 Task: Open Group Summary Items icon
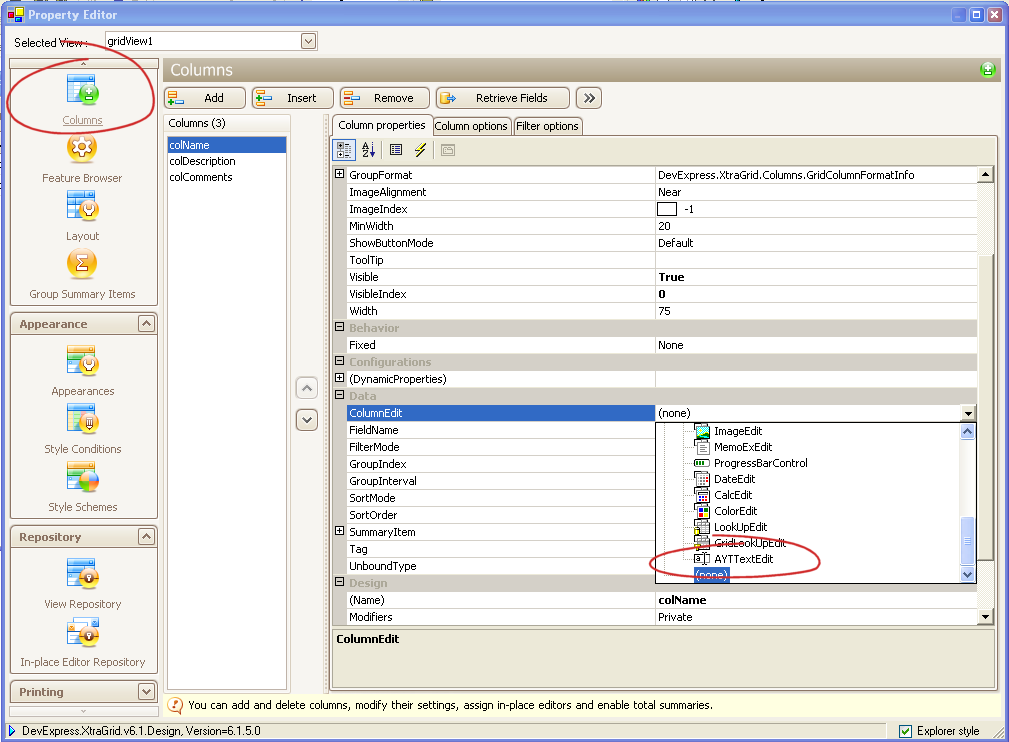pos(82,264)
